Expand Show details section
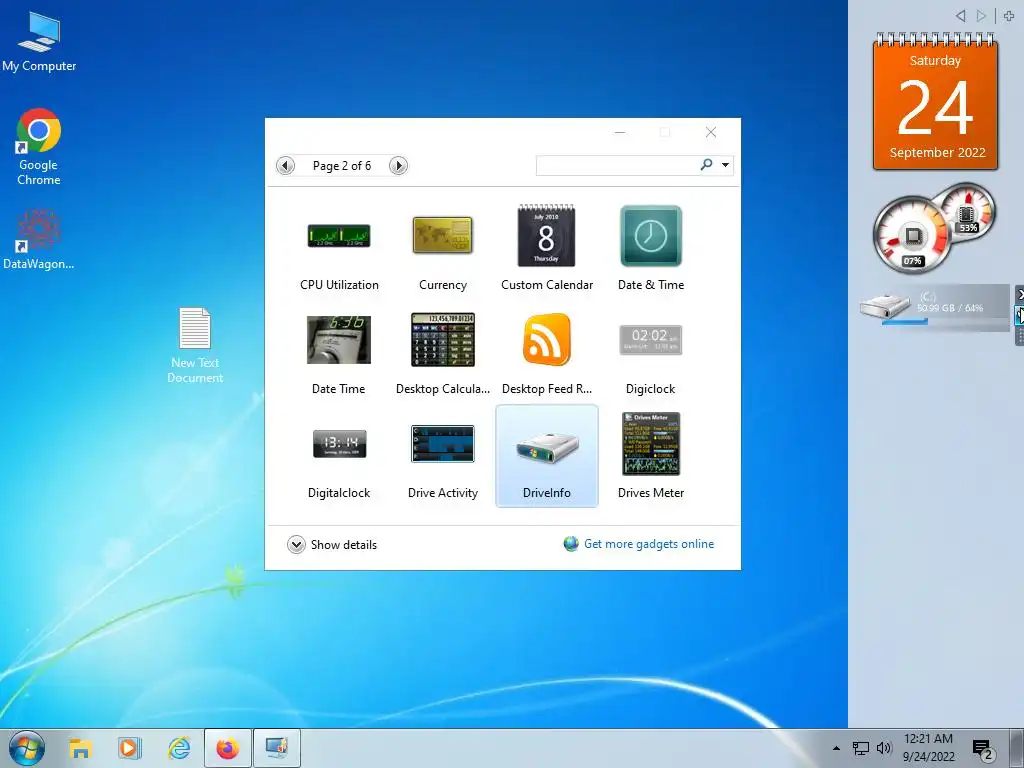This screenshot has width=1024, height=768. point(332,545)
